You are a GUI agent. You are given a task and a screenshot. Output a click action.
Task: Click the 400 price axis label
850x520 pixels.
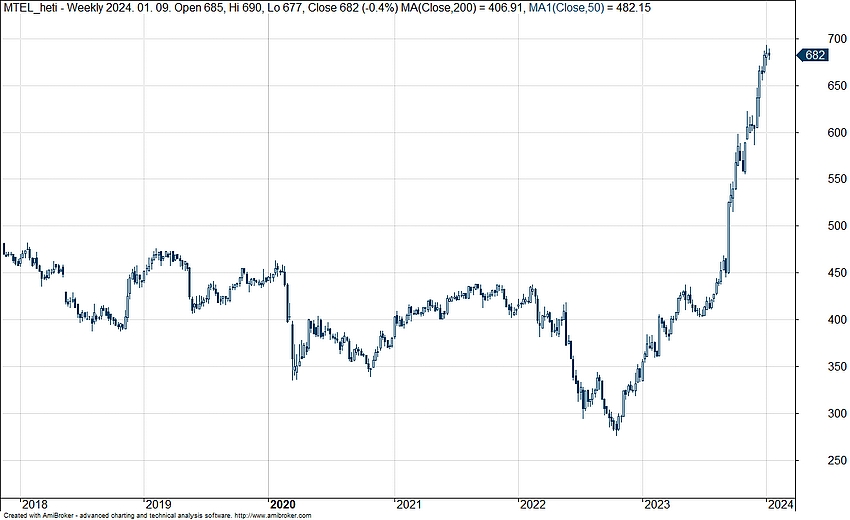[x=837, y=320]
